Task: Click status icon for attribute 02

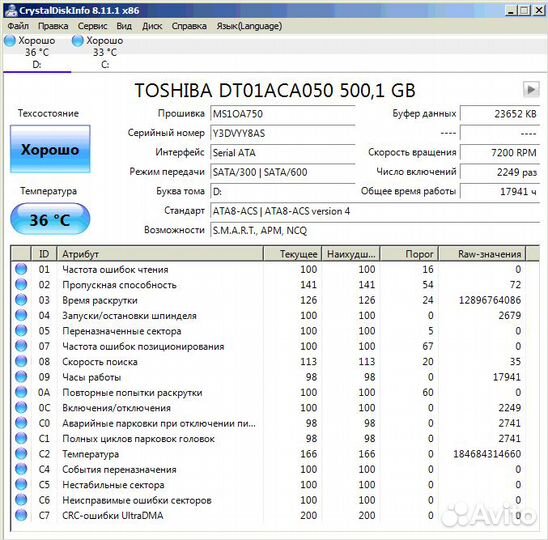Action: click(21, 285)
